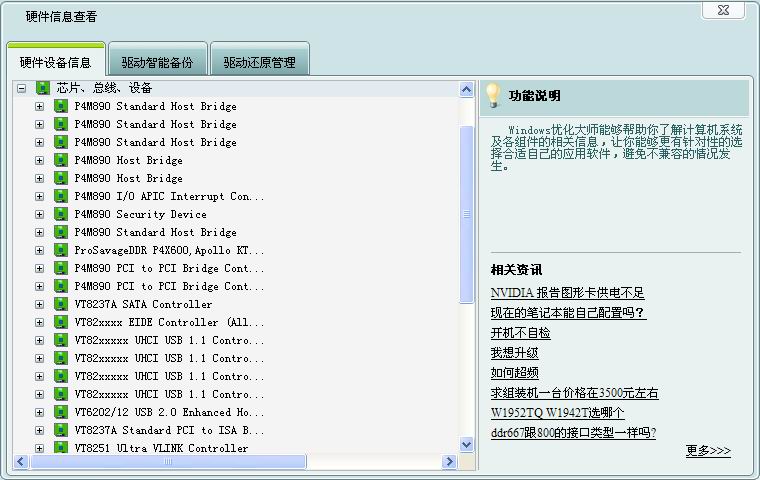Select the row P4M890 Security Device
Viewport: 760px width, 480px height.
(x=141, y=214)
